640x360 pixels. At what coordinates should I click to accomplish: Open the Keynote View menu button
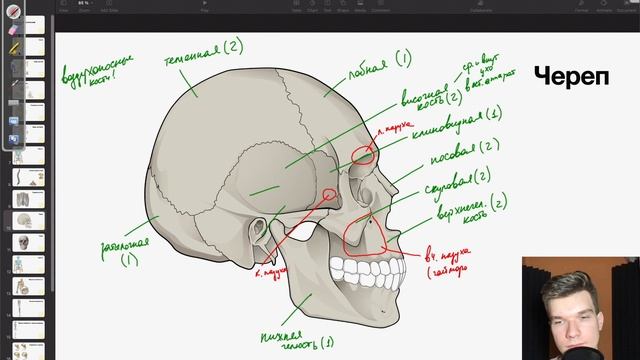[x=64, y=6]
